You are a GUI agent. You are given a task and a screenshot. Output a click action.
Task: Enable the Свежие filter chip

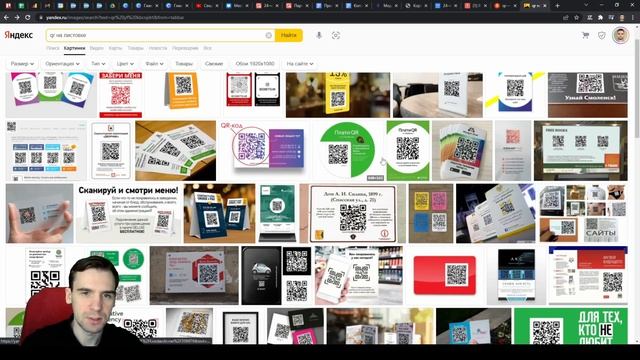tap(214, 64)
